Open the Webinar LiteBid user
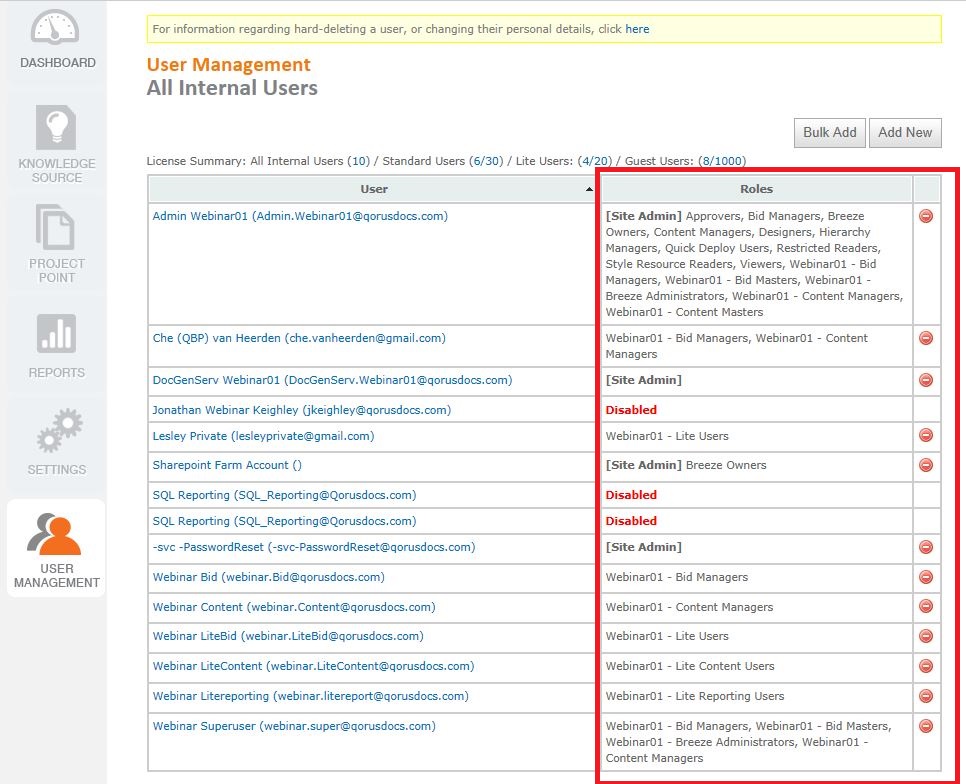The height and width of the screenshot is (784, 966). point(288,636)
